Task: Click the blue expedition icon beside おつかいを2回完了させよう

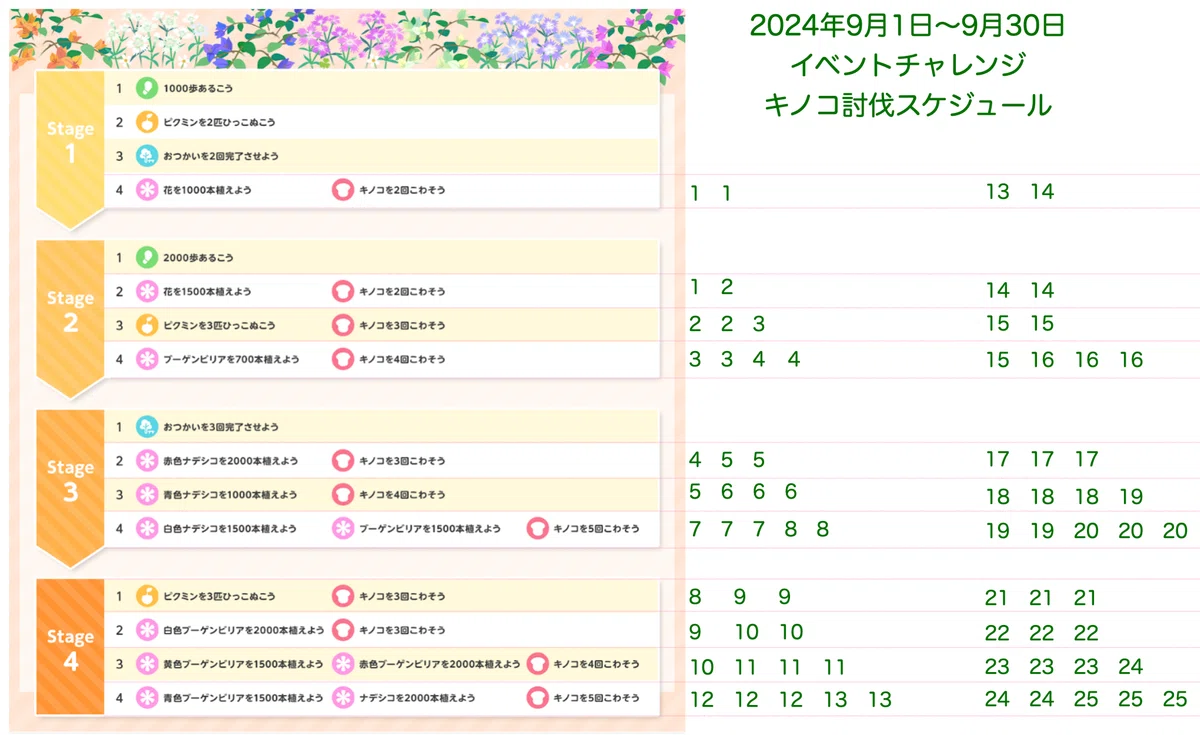Action: (x=147, y=156)
